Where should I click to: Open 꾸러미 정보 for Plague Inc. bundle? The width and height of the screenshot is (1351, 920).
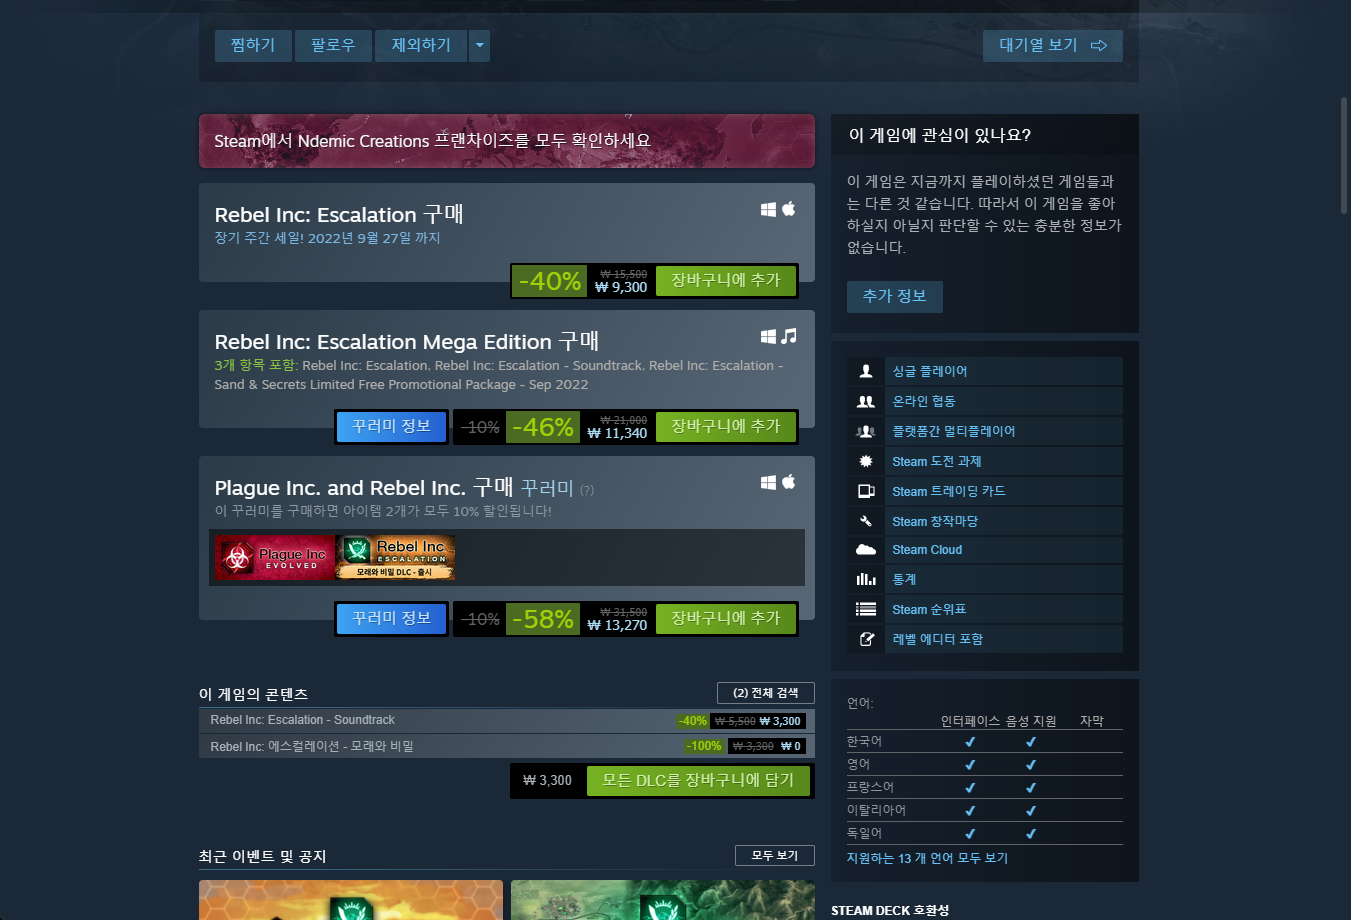click(391, 619)
